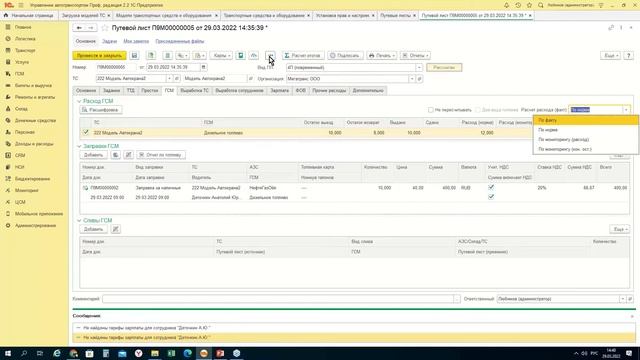Click the copy icon beside Добавить in Заправки ГСМ
Image resolution: width=640 pixels, height=360 pixels.
(116, 155)
